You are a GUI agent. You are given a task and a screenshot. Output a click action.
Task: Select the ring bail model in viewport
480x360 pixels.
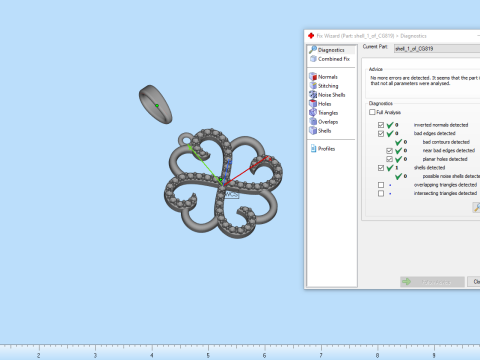tap(156, 104)
